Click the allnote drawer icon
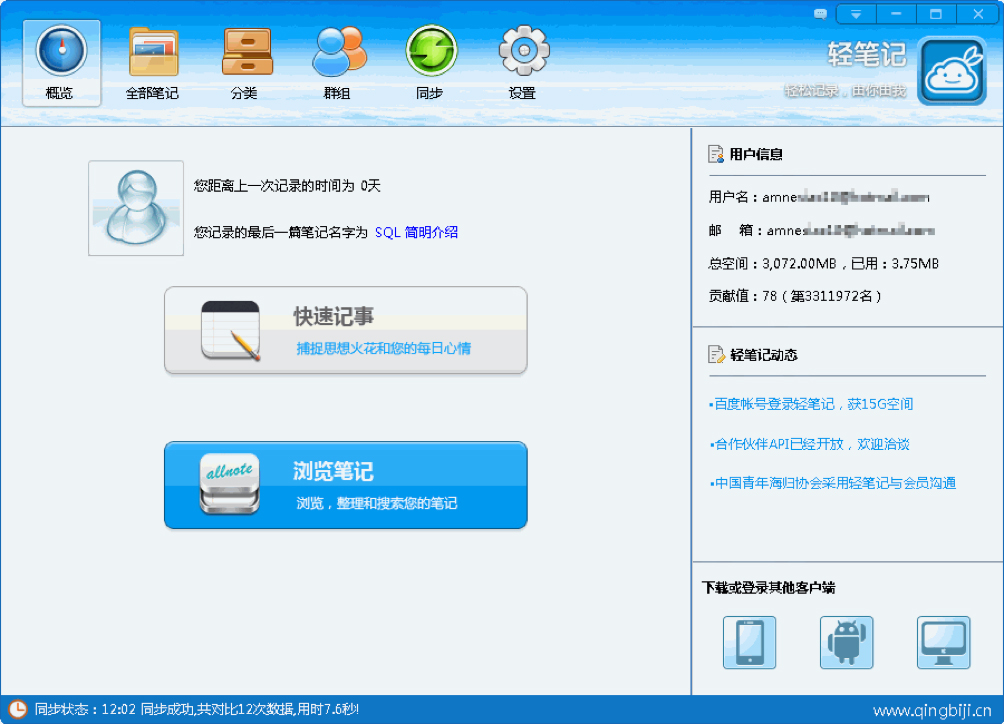The height and width of the screenshot is (724, 1004). [229, 484]
